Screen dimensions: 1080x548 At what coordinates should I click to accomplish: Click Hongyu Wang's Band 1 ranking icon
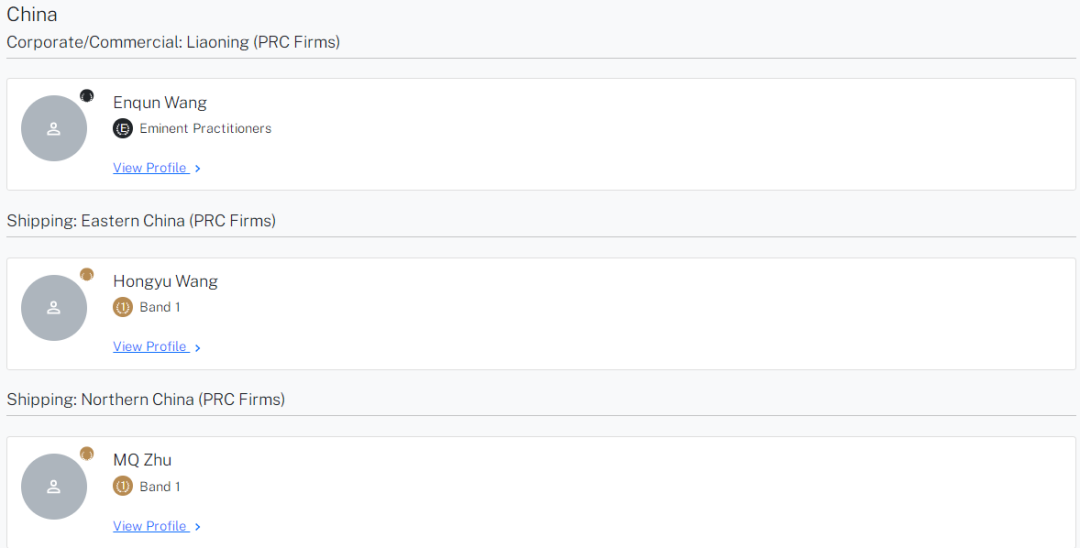(x=123, y=307)
